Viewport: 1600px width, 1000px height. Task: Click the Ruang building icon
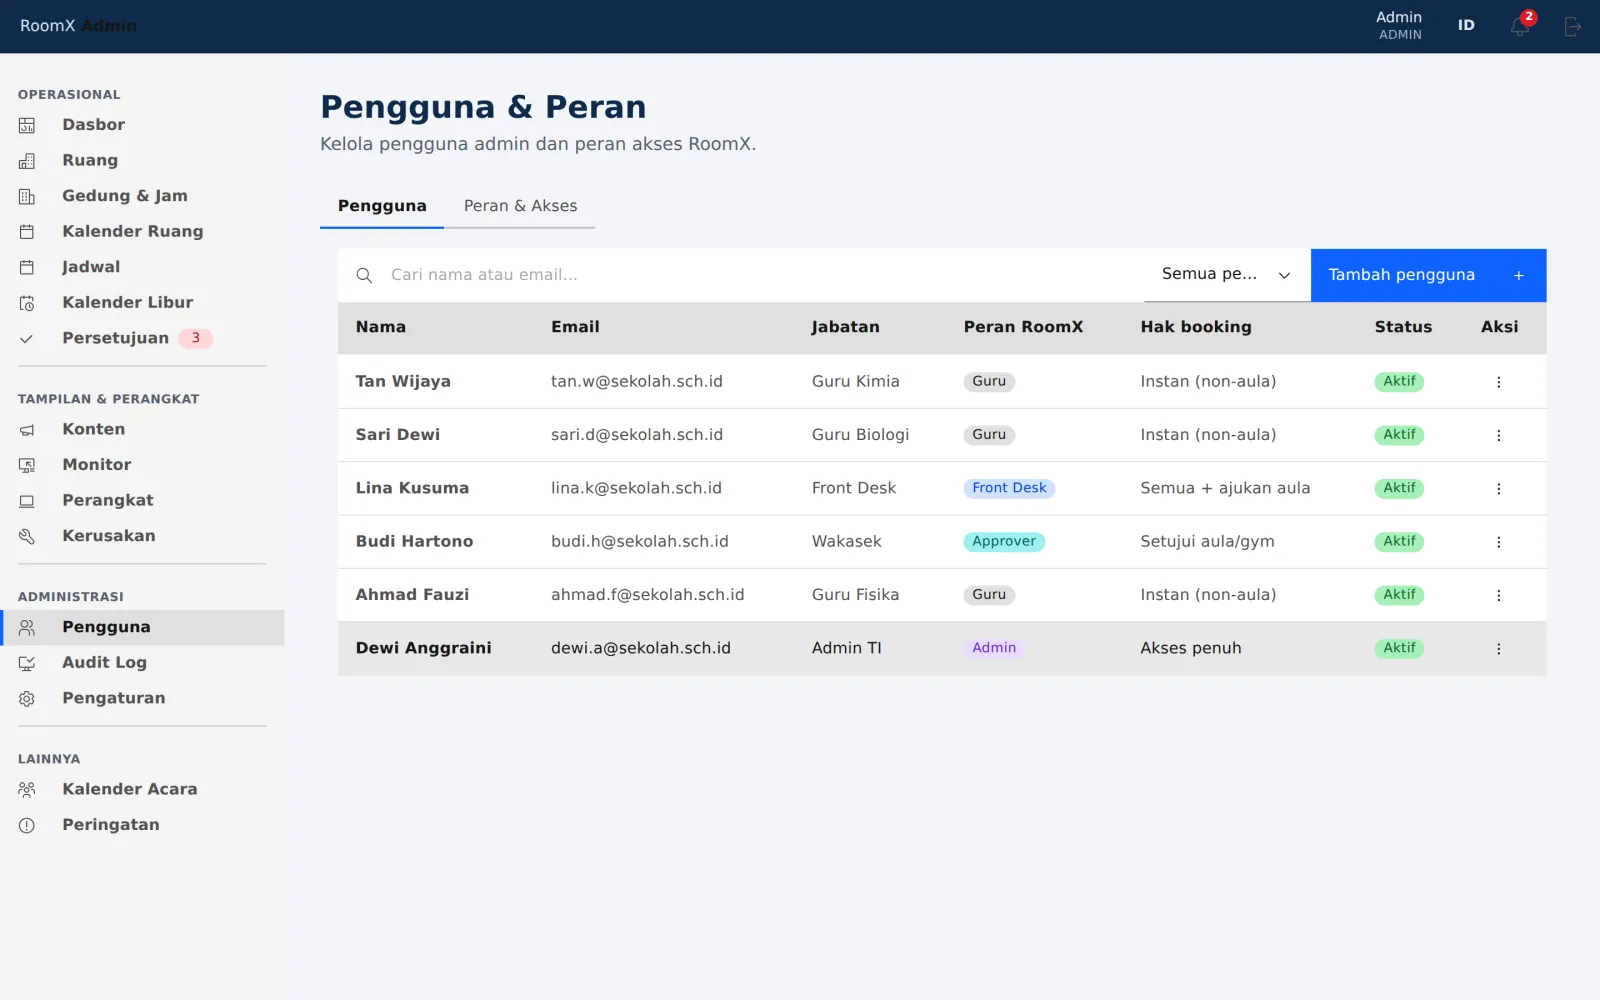(x=27, y=161)
